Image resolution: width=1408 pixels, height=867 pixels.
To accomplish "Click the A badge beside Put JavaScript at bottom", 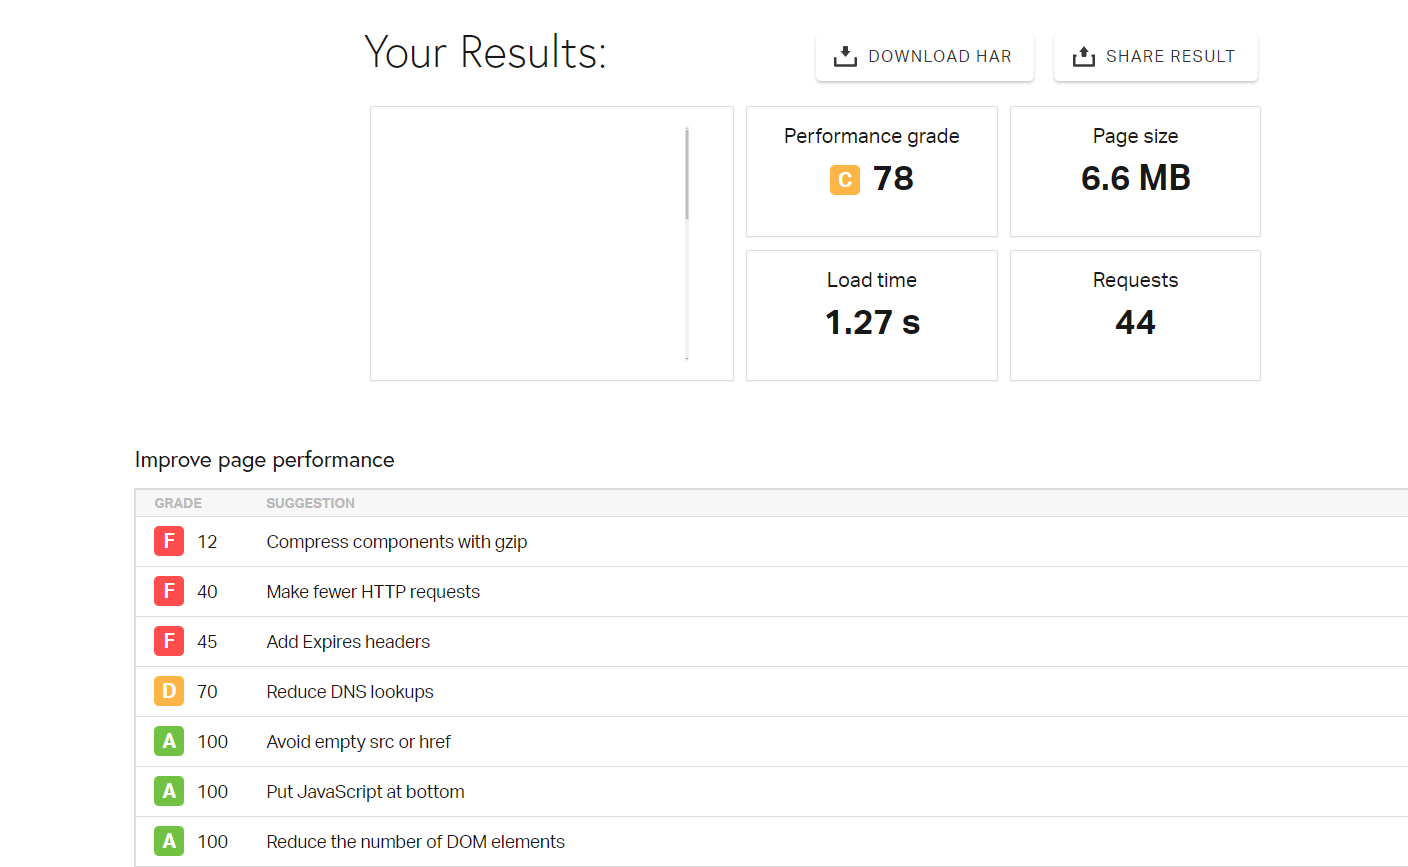I will coord(169,791).
